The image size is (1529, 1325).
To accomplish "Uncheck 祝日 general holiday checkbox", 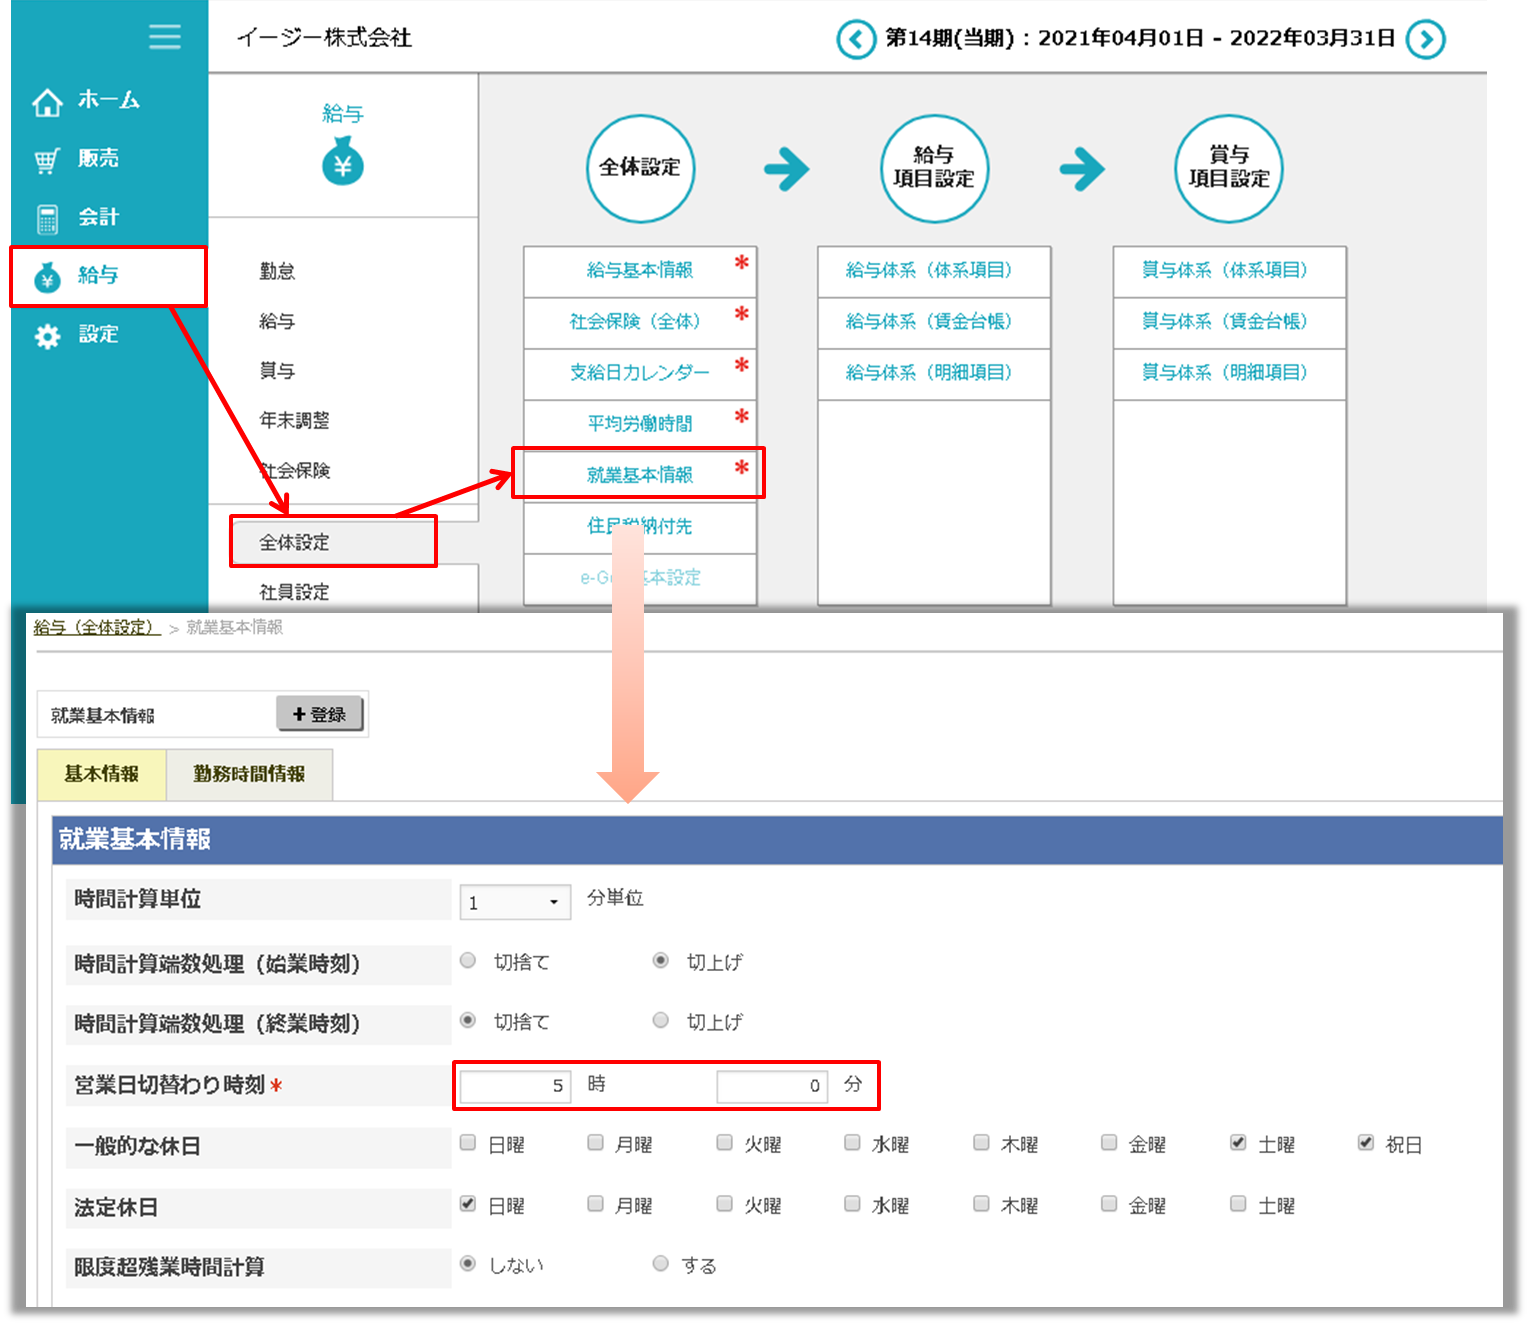I will [1366, 1143].
